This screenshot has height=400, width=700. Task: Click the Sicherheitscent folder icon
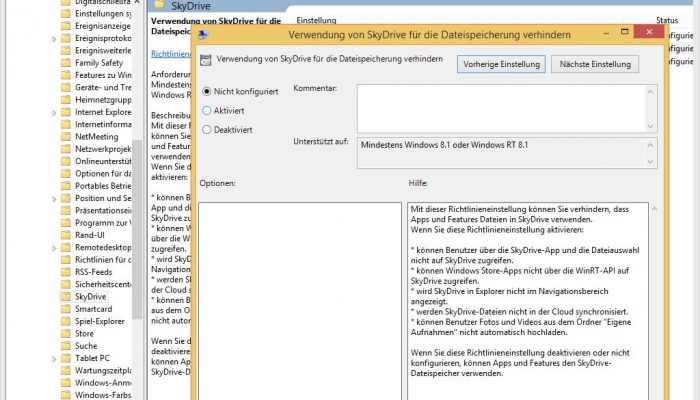coord(66,284)
